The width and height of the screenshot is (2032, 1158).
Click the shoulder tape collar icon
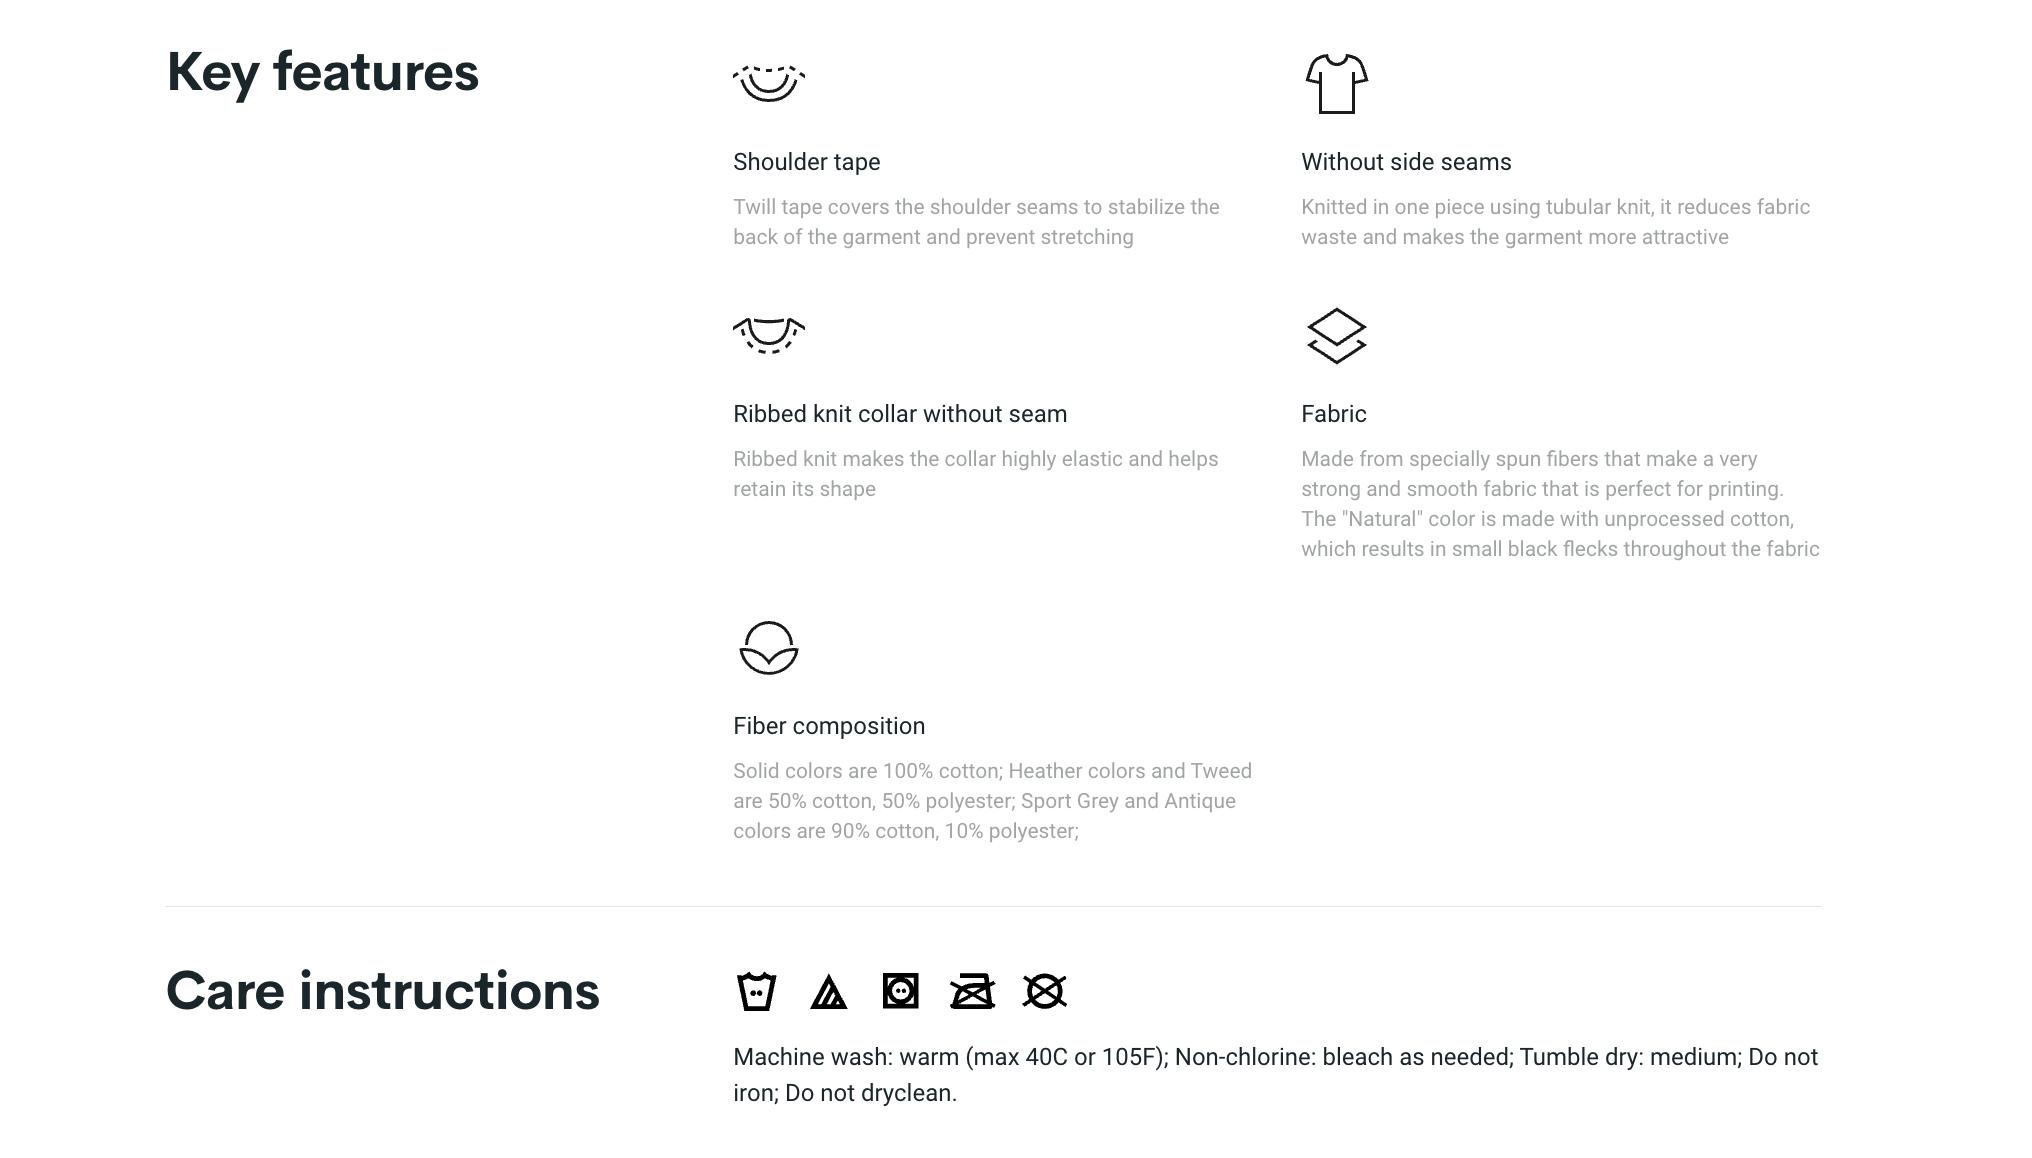(769, 83)
